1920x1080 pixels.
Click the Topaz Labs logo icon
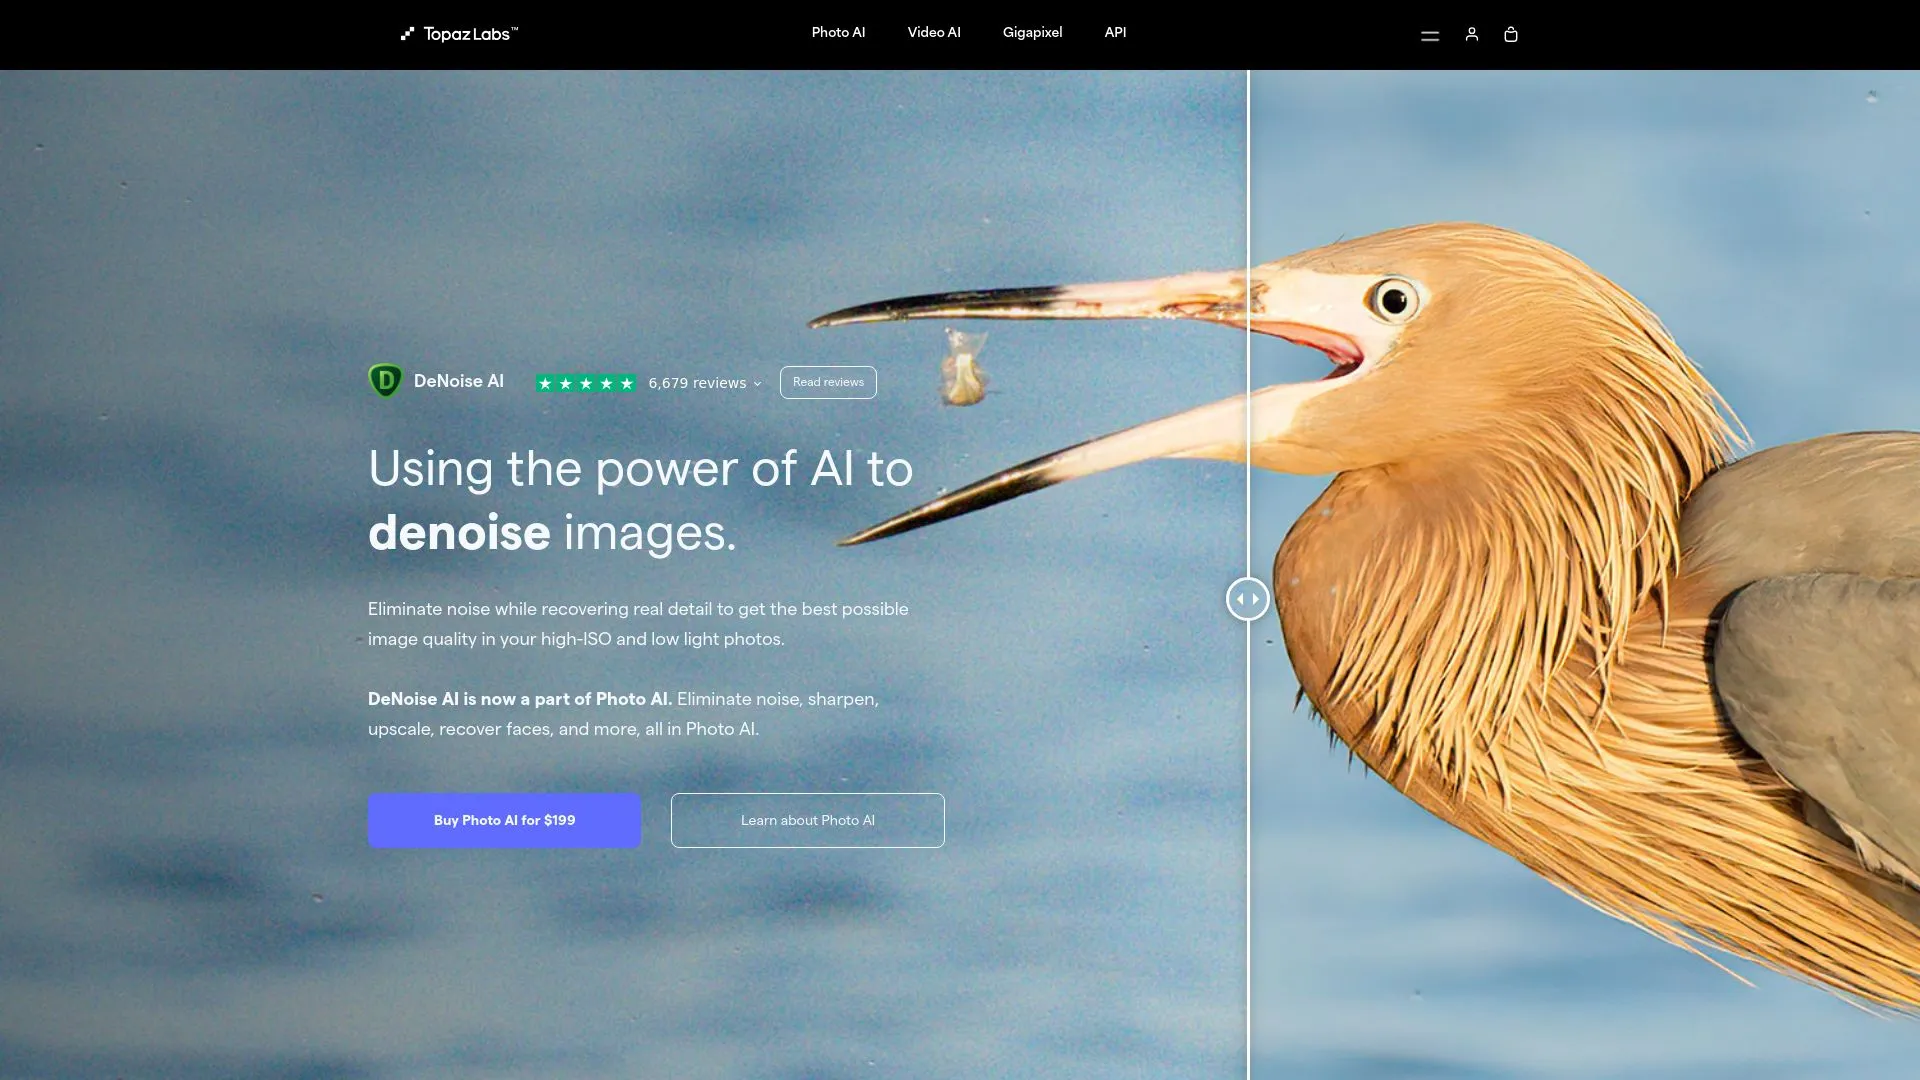coord(406,33)
